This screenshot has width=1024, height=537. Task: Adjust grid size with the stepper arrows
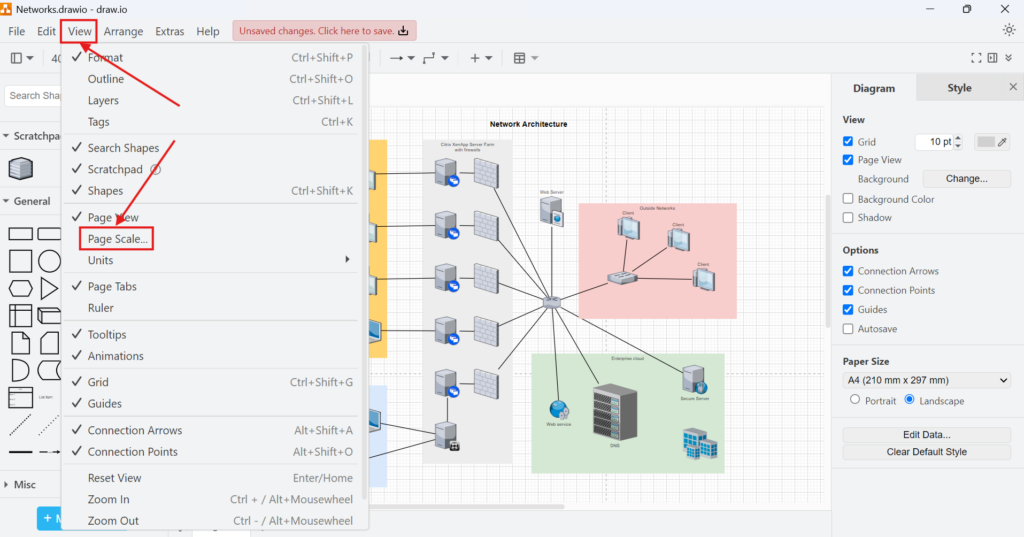(x=958, y=142)
